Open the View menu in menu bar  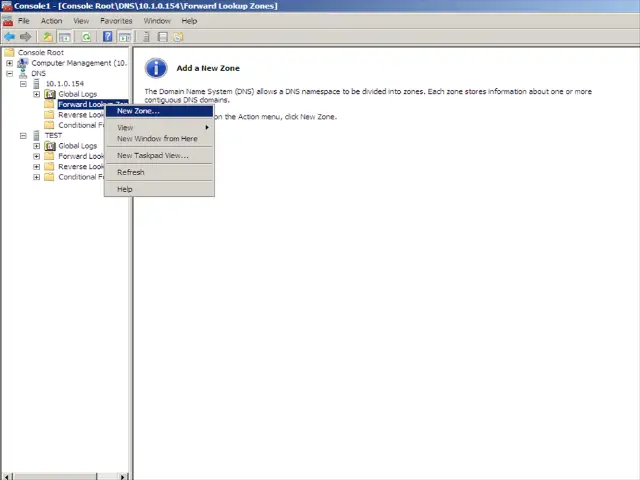click(81, 21)
